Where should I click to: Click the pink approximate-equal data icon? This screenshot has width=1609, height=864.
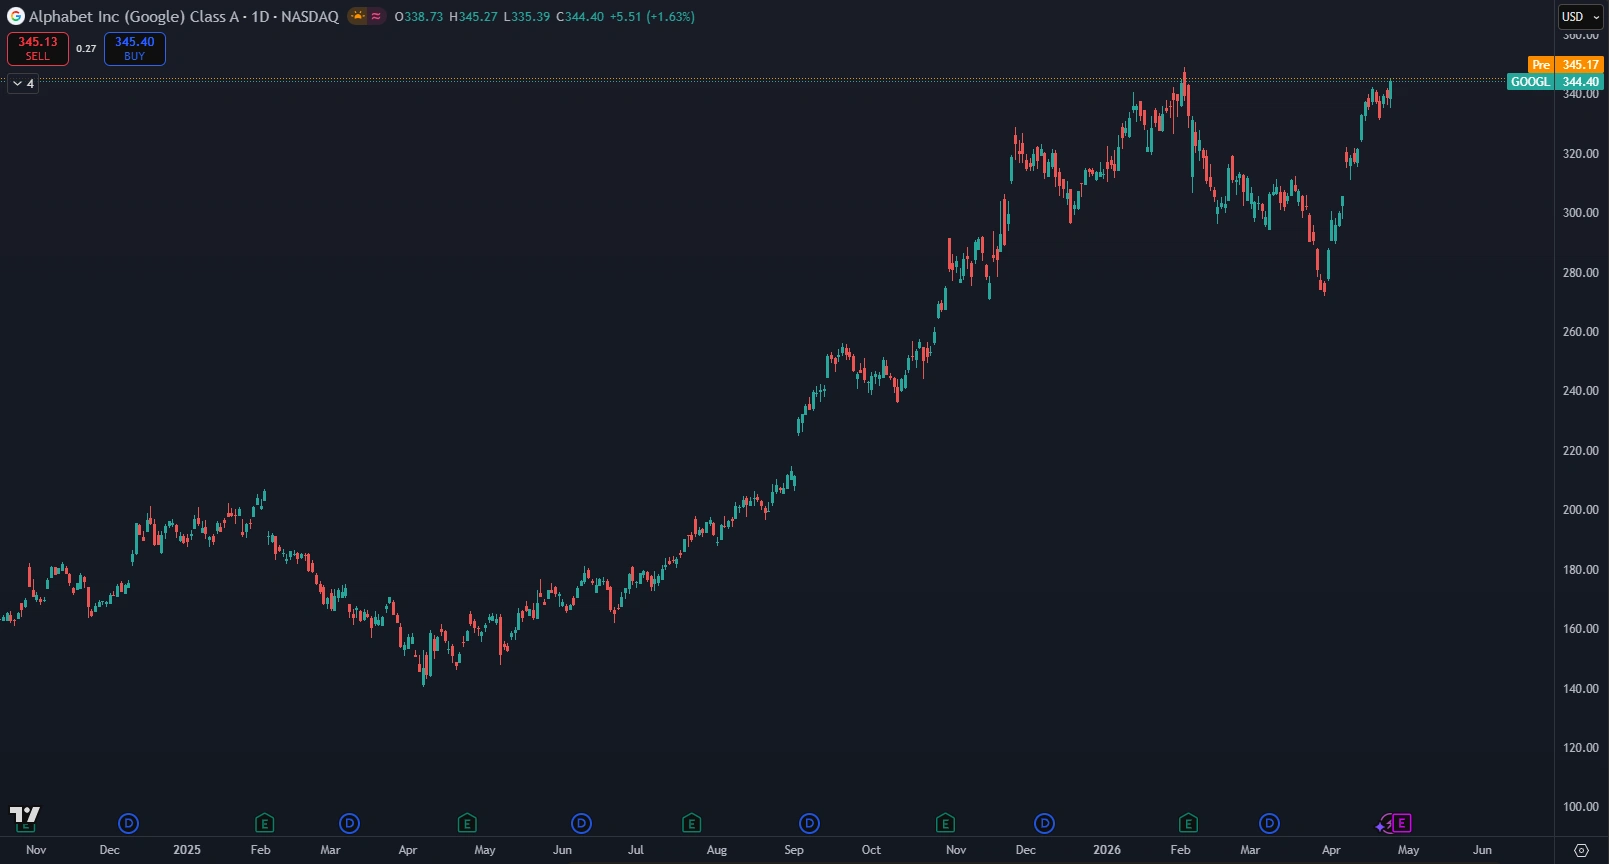(376, 16)
